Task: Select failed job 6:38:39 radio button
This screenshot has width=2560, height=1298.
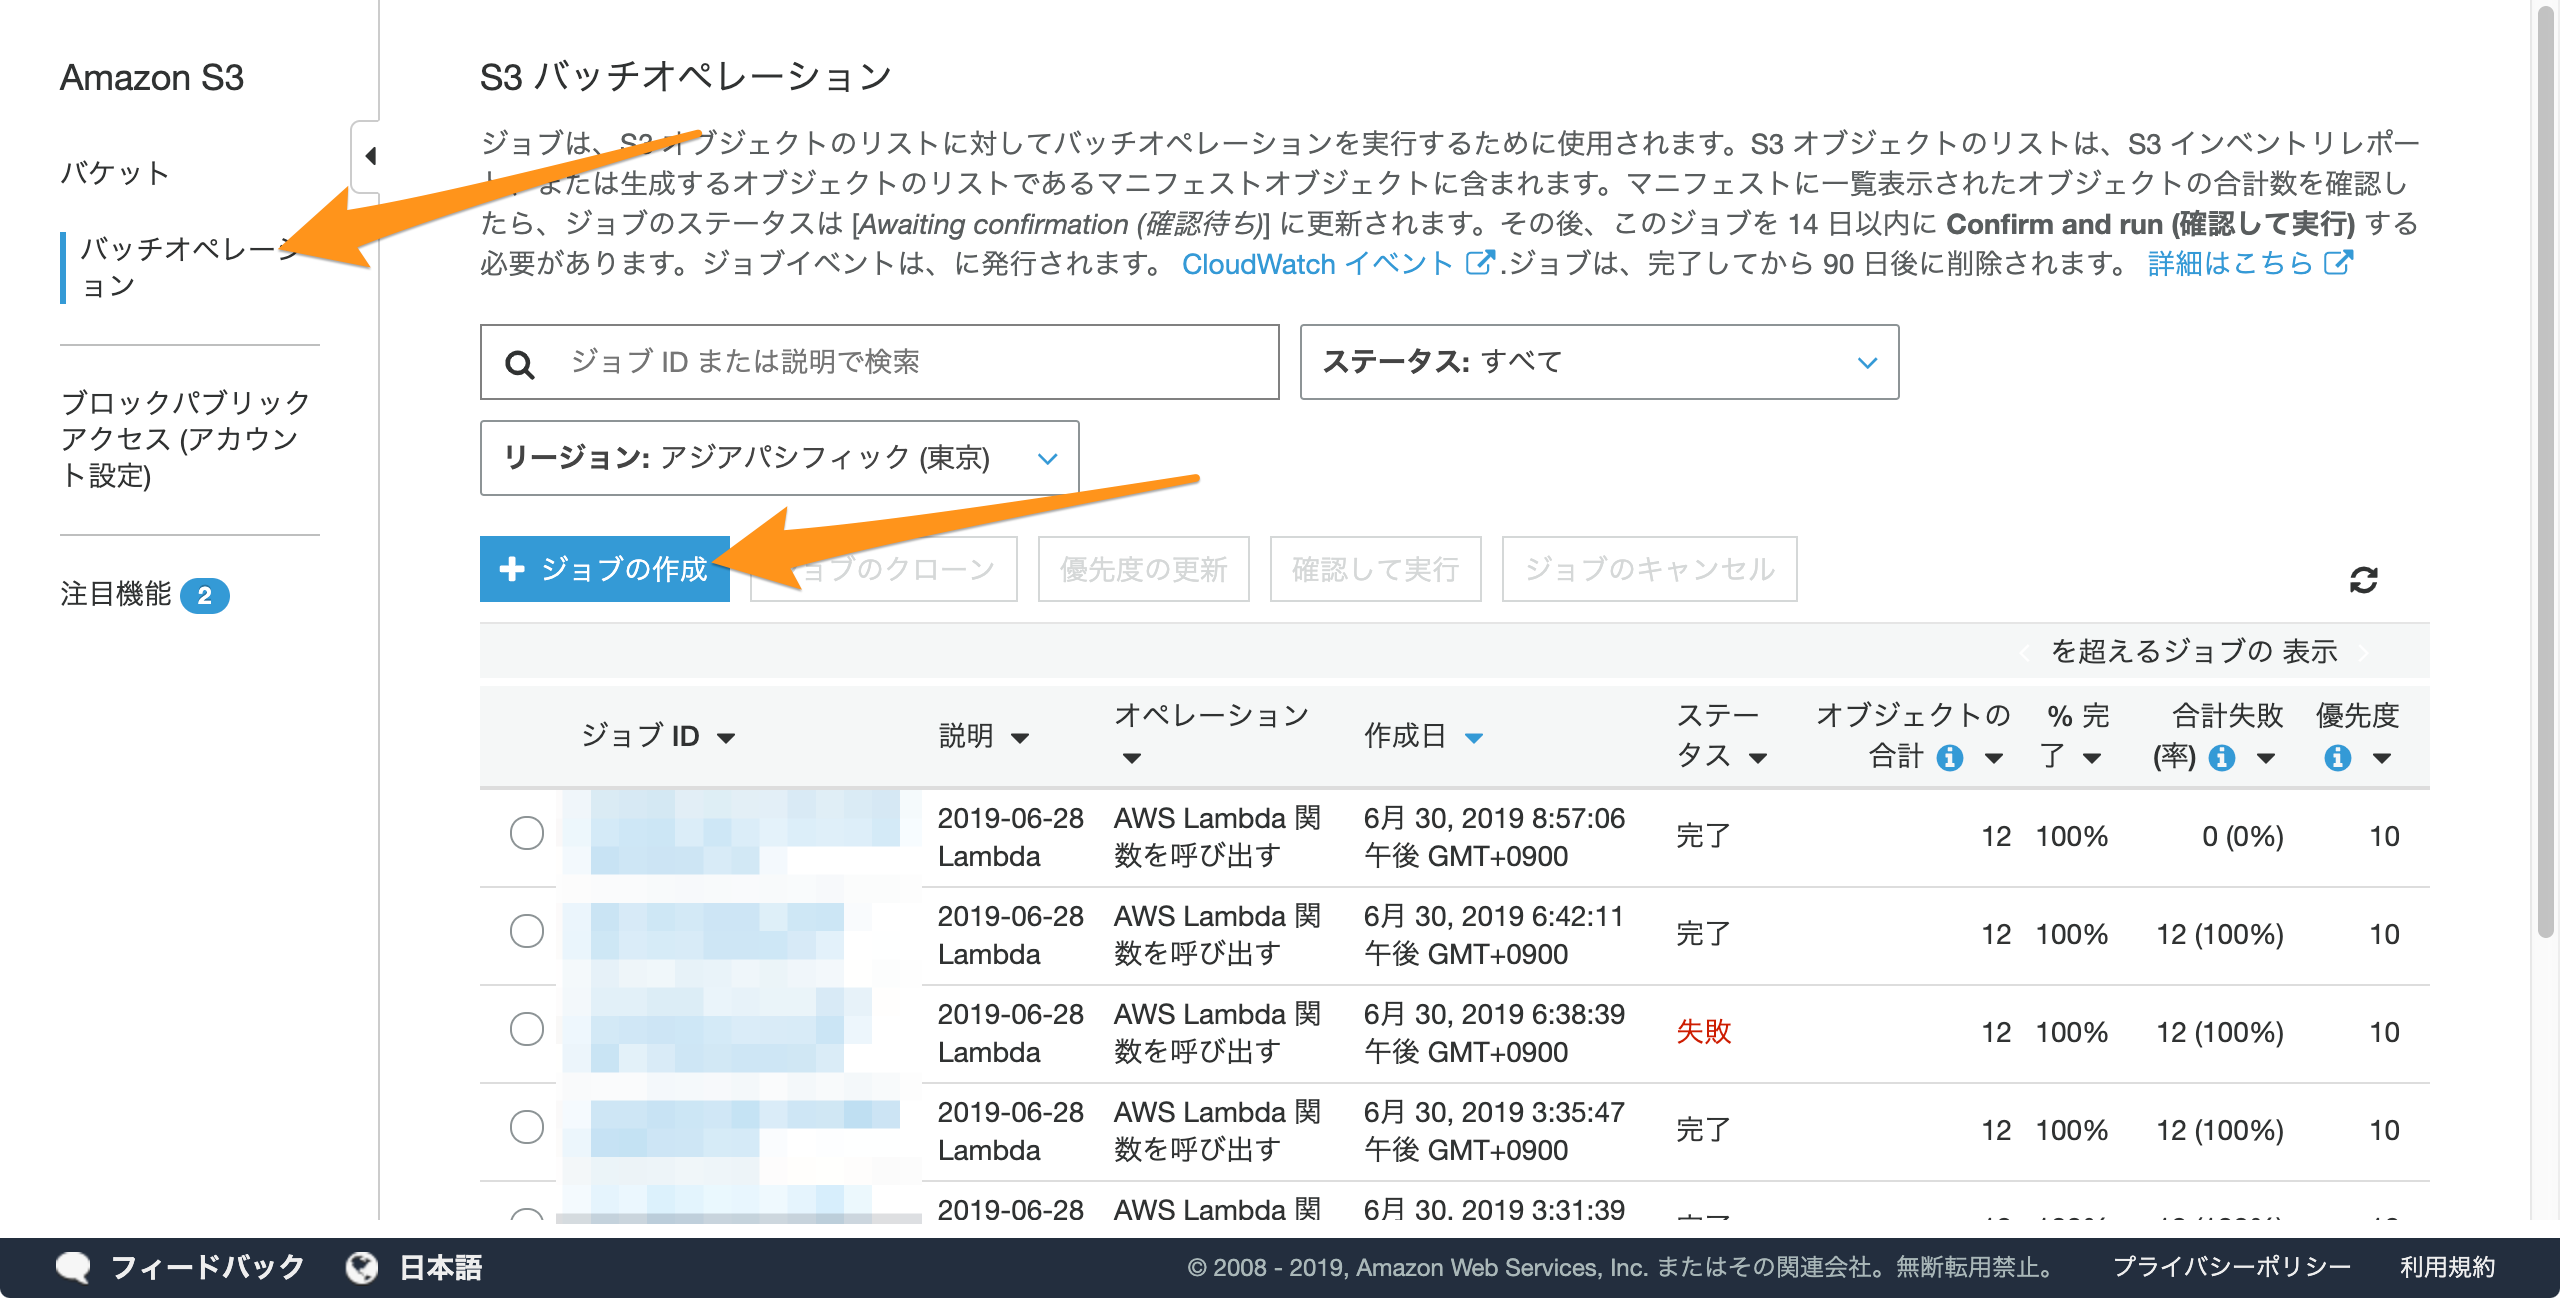Action: click(x=526, y=1029)
